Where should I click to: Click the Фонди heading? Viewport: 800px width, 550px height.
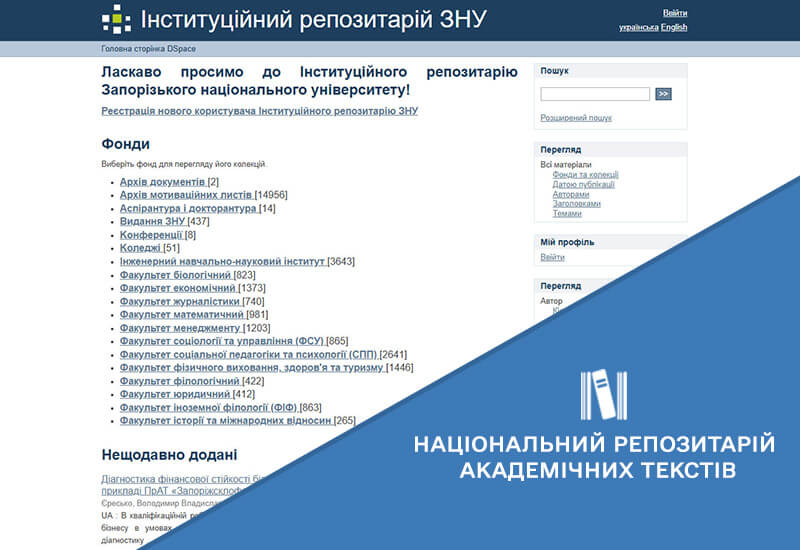[x=126, y=144]
